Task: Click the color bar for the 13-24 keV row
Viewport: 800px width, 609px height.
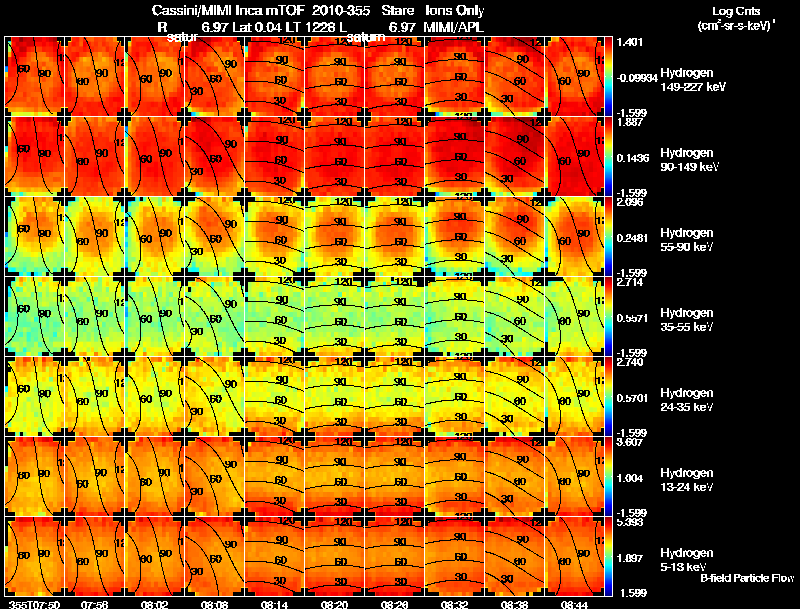Action: coord(608,477)
